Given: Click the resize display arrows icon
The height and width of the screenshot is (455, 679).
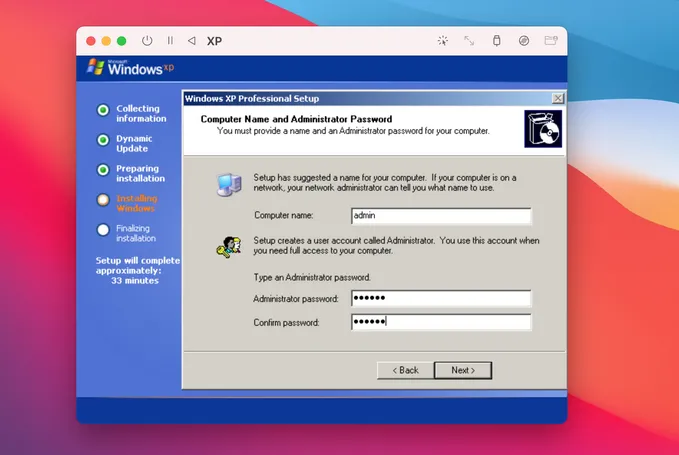Looking at the screenshot, I should coord(469,41).
